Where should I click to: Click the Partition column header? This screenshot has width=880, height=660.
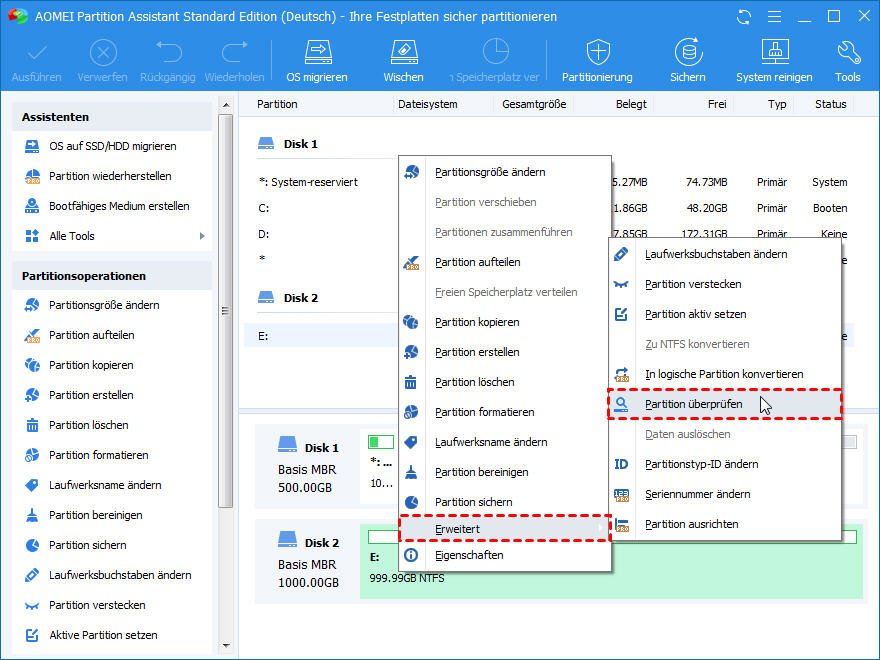point(277,104)
